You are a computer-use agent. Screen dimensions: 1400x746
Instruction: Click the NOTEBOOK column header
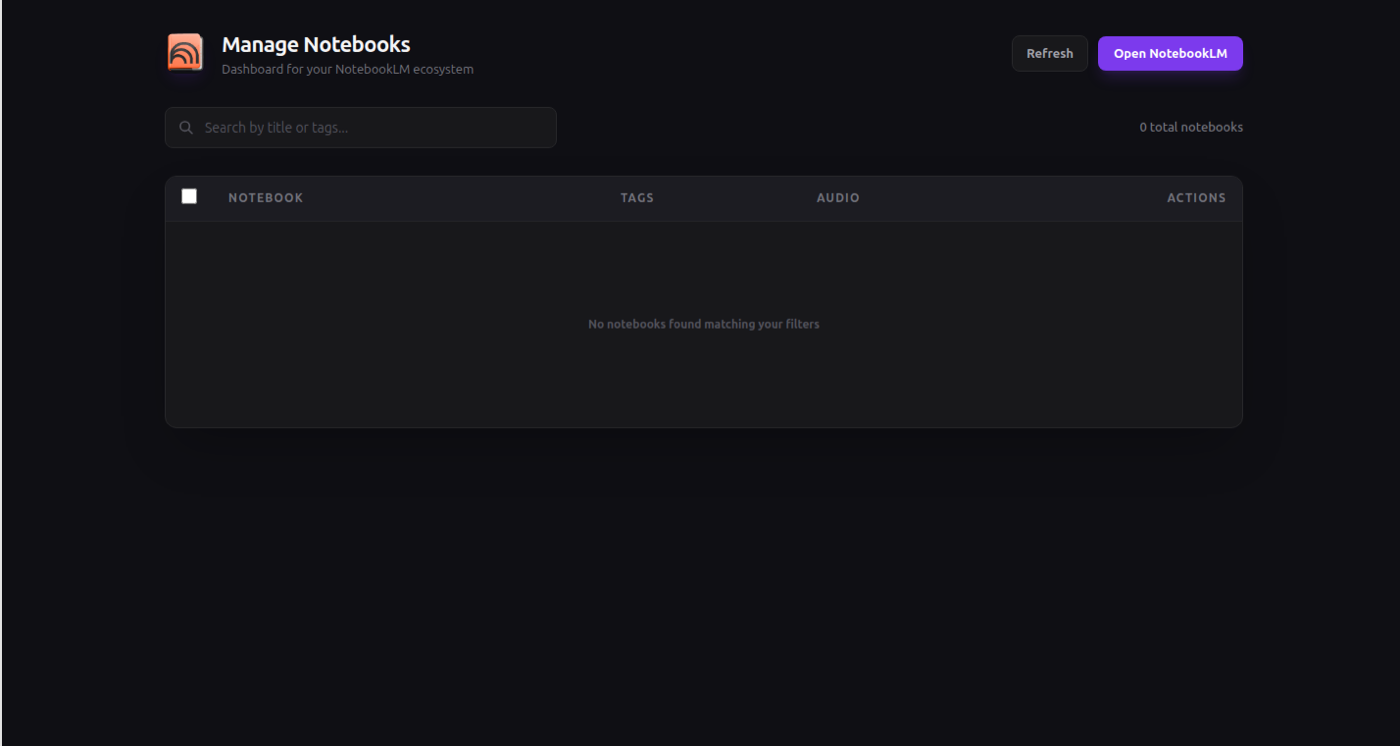click(266, 198)
